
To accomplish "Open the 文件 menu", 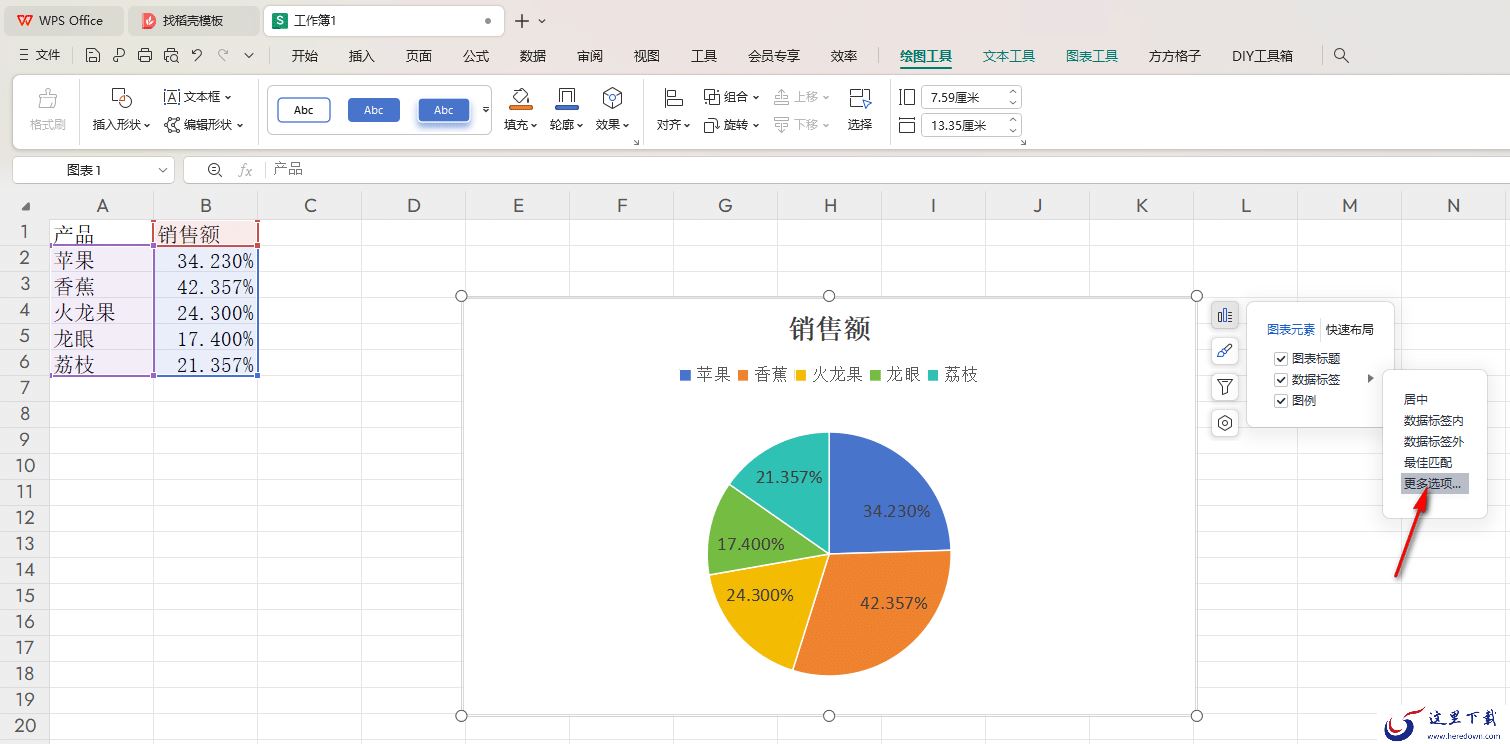I will click(40, 56).
